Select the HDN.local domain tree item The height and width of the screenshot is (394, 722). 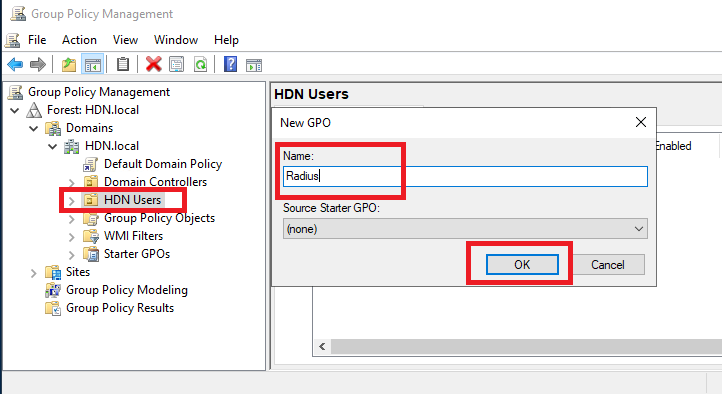pyautogui.click(x=112, y=146)
